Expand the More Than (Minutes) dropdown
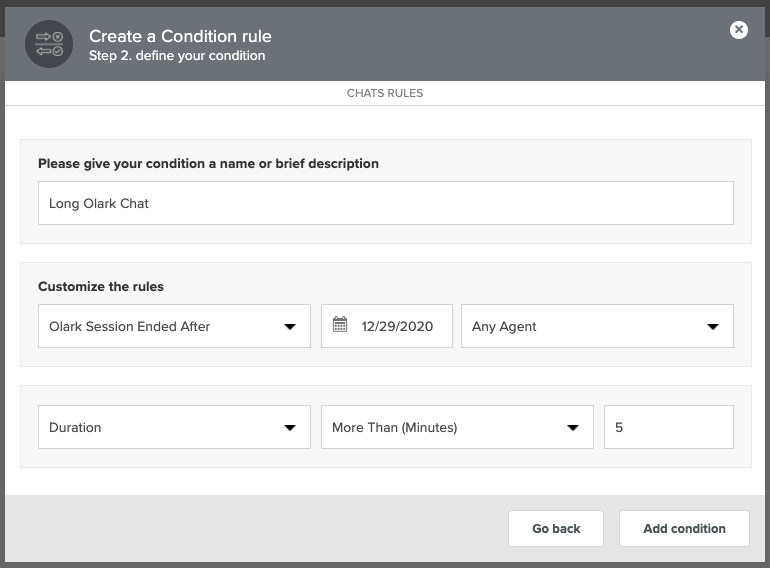 pos(457,427)
